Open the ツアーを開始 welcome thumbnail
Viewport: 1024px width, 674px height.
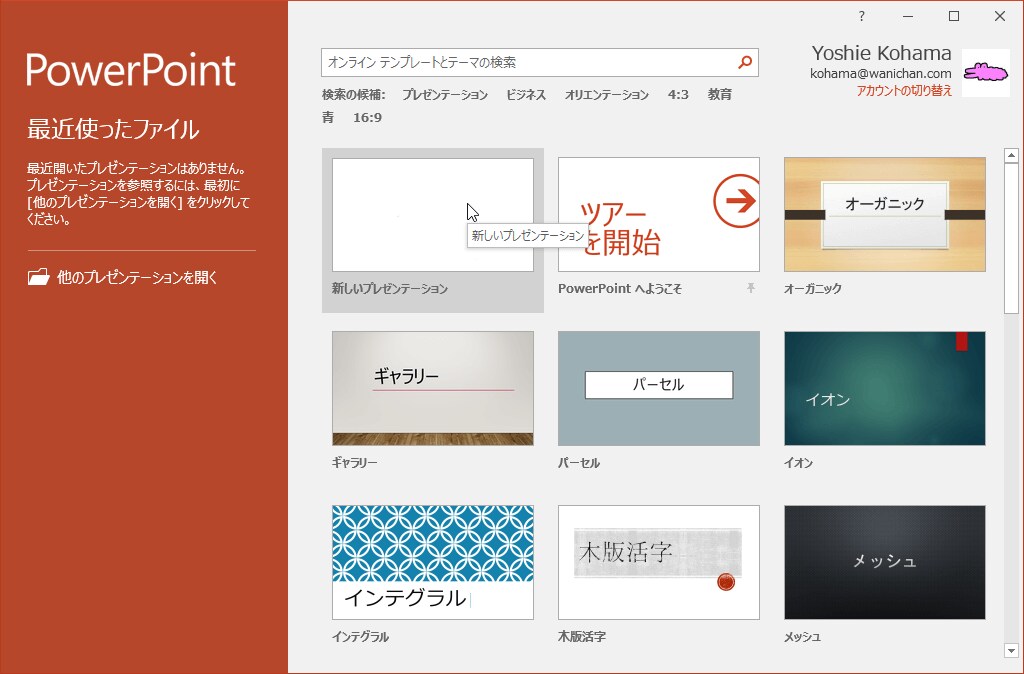tap(658, 214)
